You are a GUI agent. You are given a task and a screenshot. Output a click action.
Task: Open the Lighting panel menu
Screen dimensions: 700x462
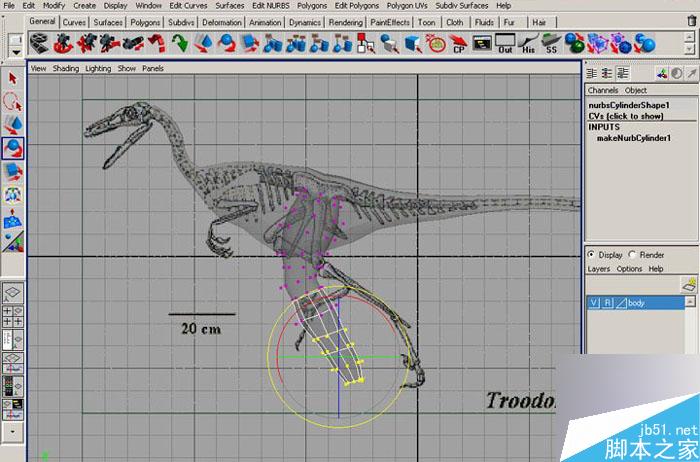pyautogui.click(x=98, y=68)
